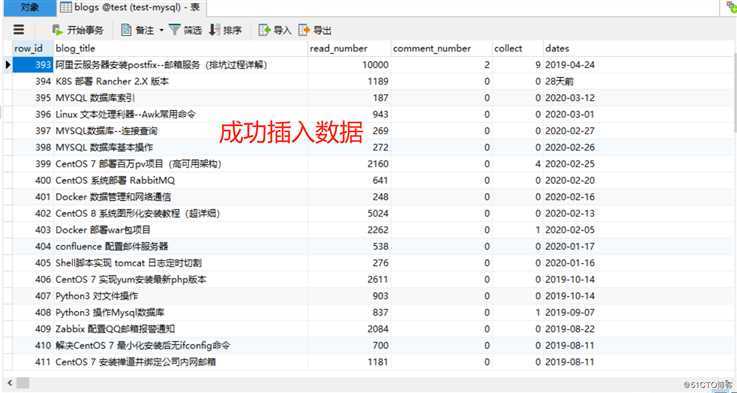Select row_id cell 402
The width and height of the screenshot is (737, 393).
[x=32, y=213]
